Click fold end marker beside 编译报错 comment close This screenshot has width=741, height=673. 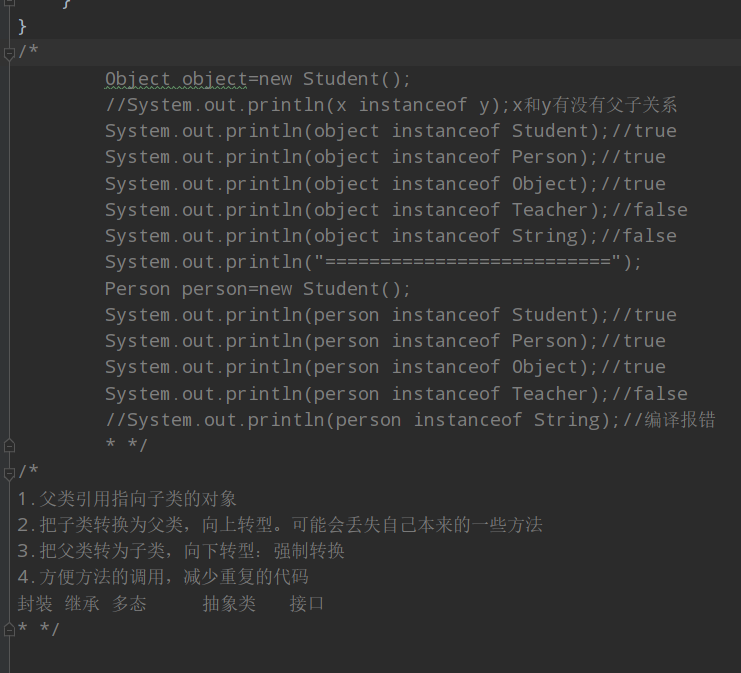pos(9,445)
